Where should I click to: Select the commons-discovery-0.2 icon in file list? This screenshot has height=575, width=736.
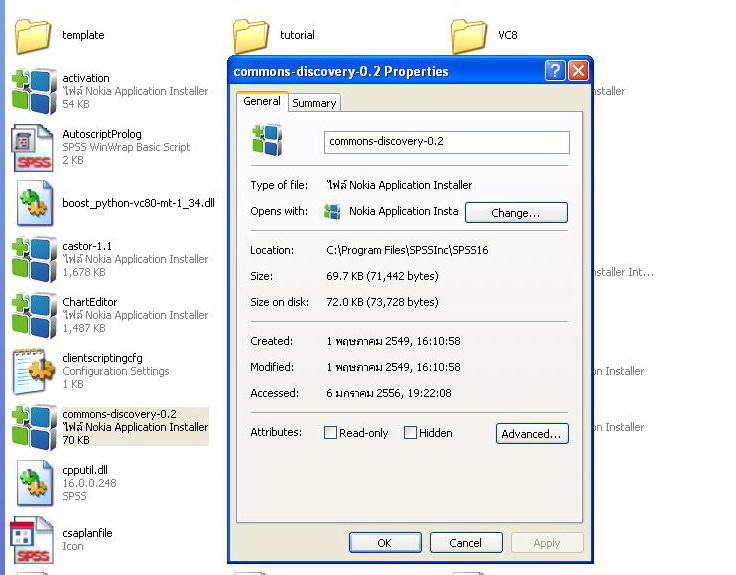pyautogui.click(x=34, y=427)
